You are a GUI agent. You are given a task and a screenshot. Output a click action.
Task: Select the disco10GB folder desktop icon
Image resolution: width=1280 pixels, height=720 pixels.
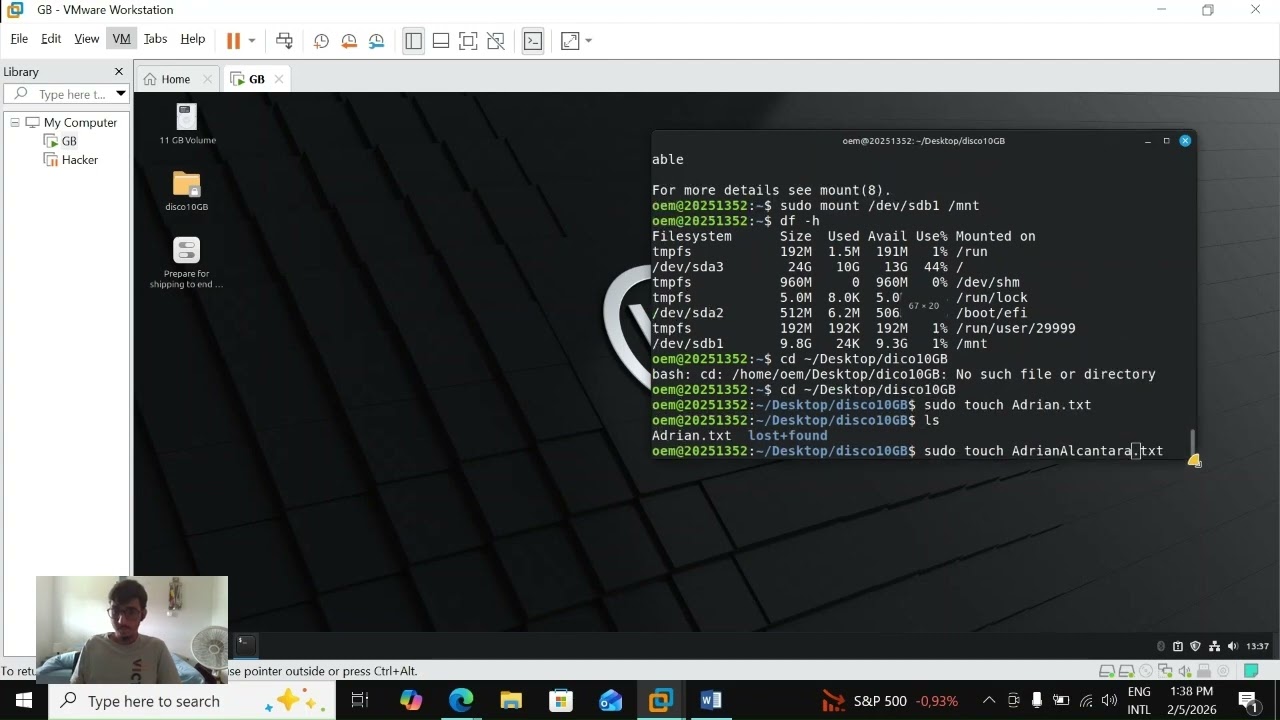point(187,191)
